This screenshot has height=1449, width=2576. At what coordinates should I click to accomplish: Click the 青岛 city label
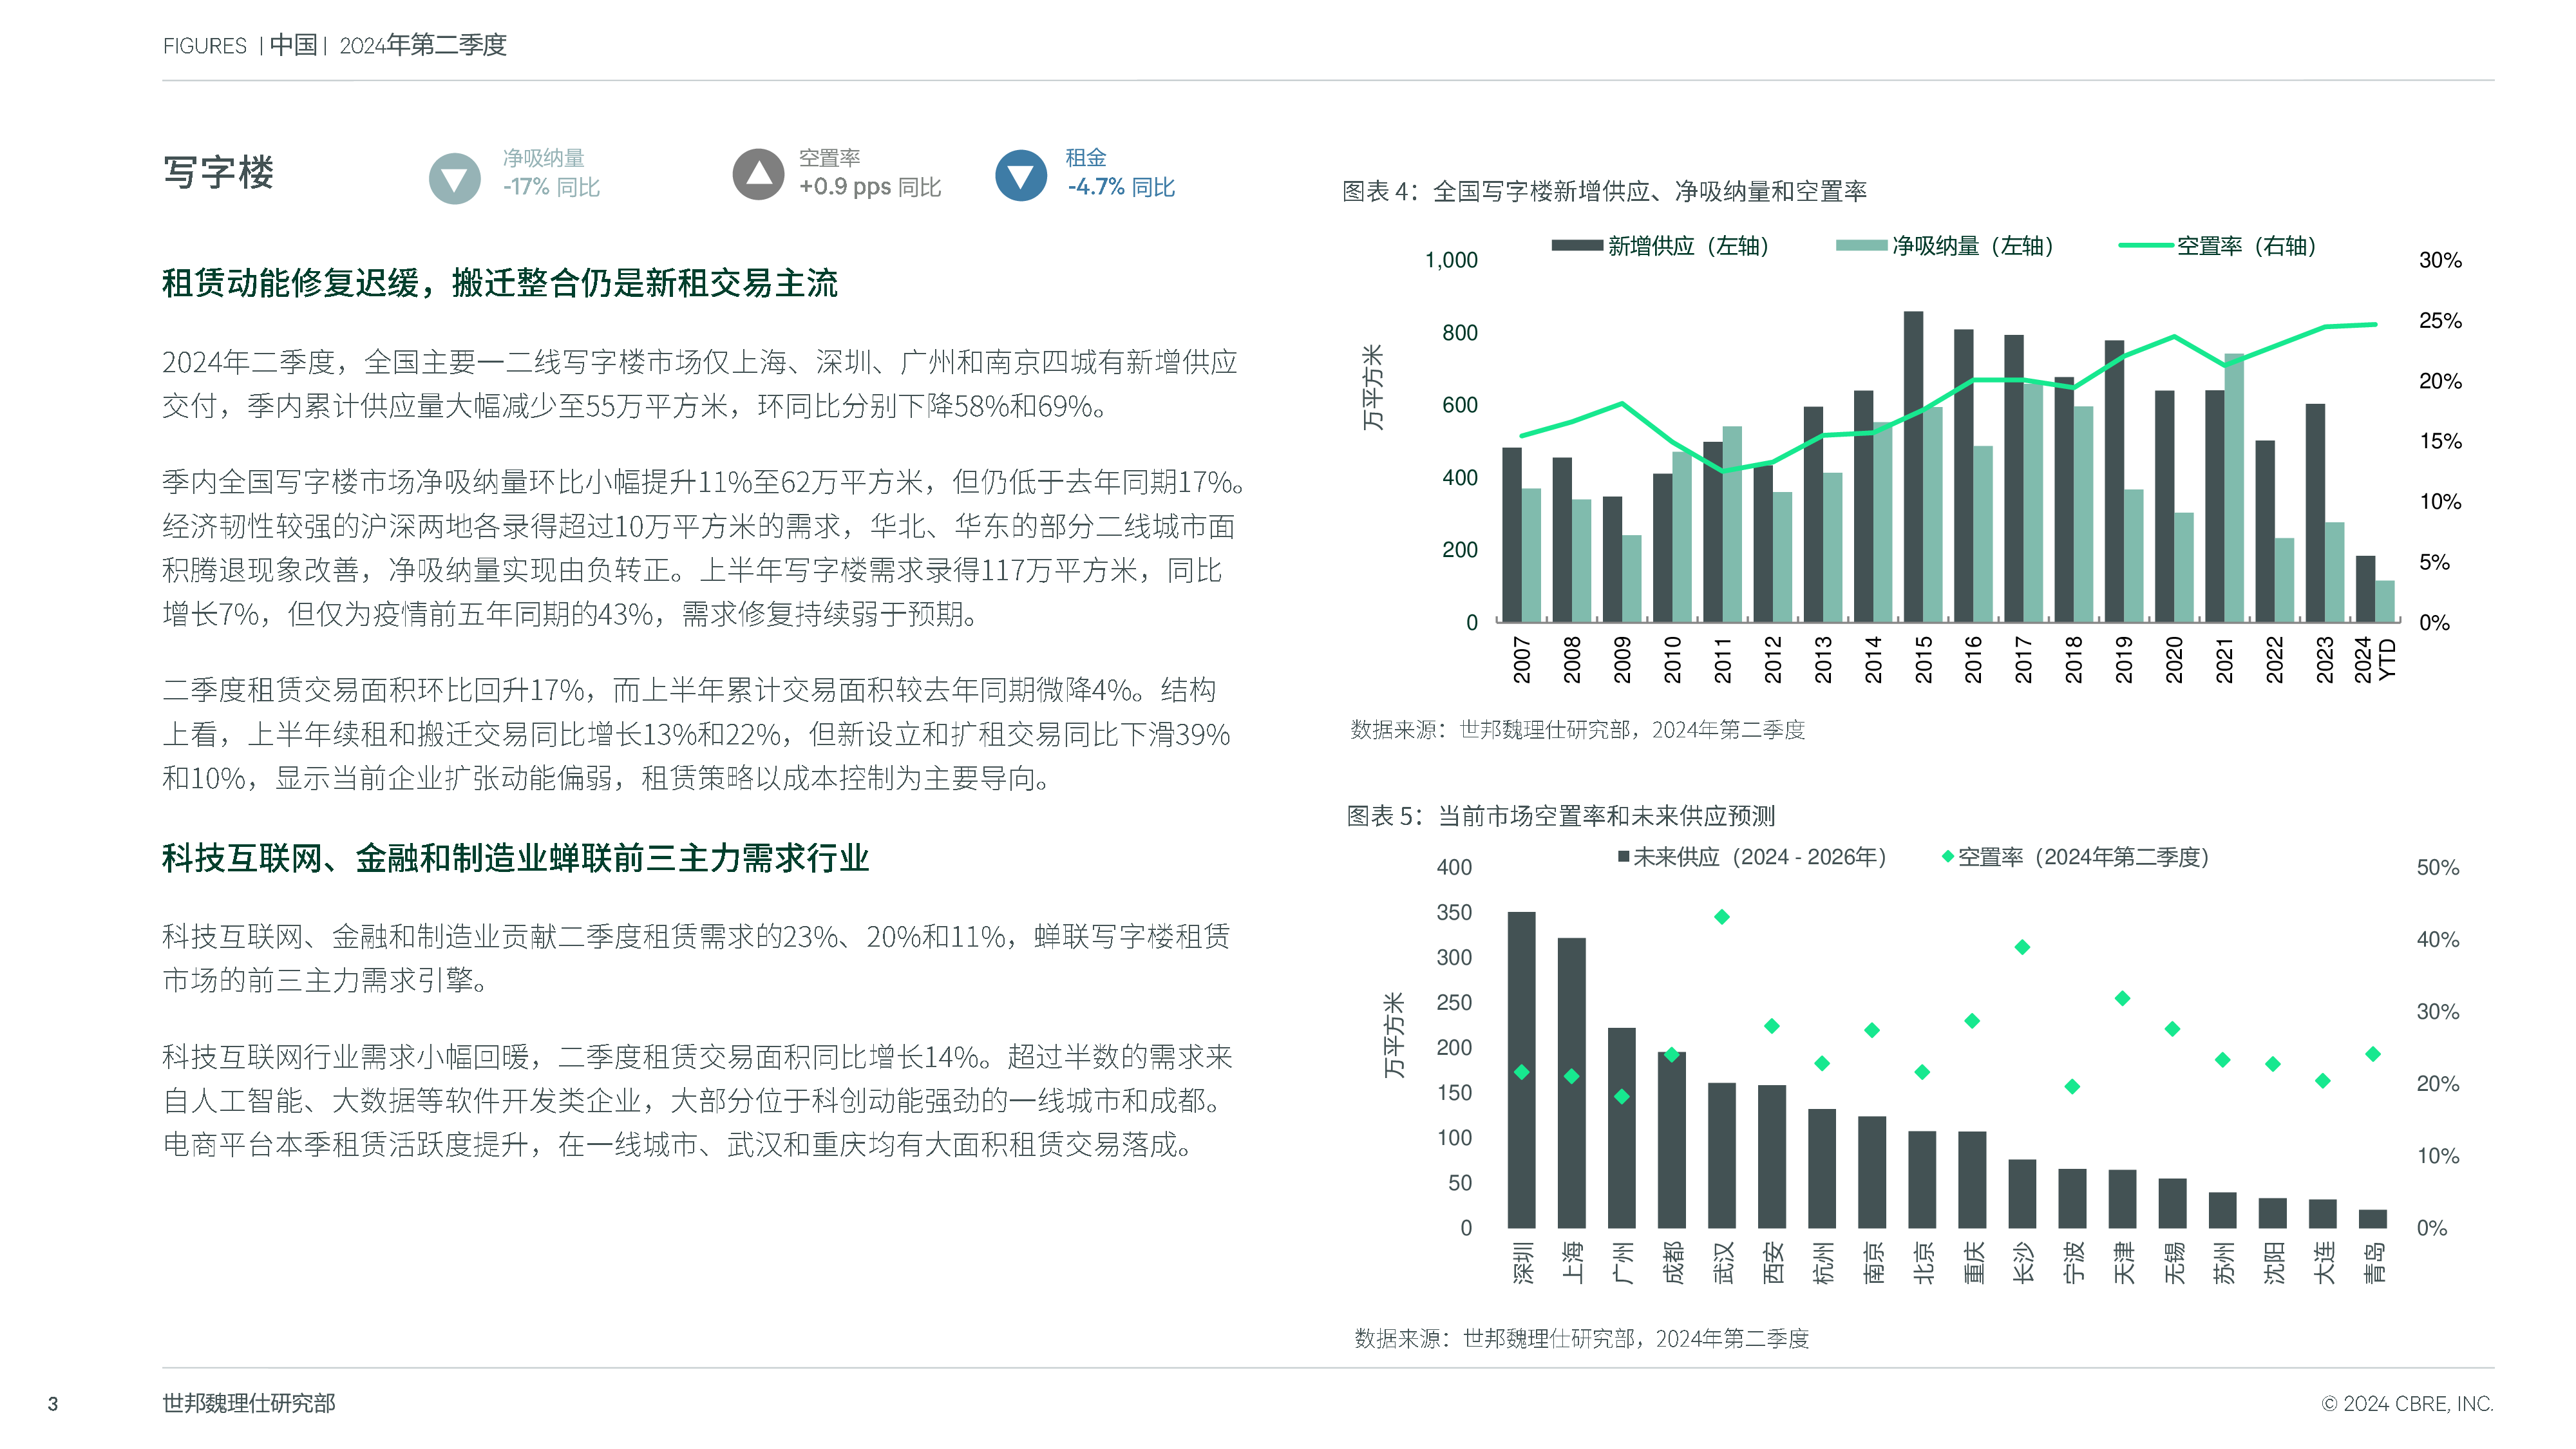(x=2373, y=1262)
